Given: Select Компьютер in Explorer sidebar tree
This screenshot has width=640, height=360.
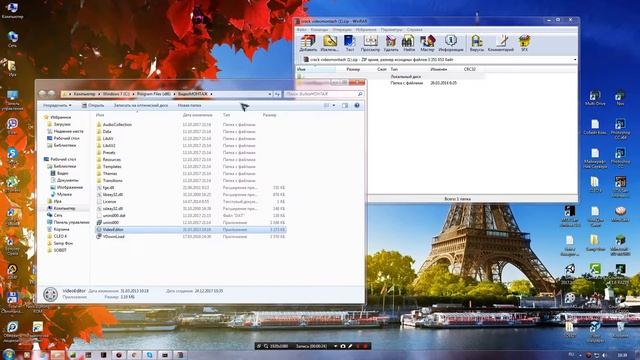Looking at the screenshot, I should pyautogui.click(x=64, y=209).
